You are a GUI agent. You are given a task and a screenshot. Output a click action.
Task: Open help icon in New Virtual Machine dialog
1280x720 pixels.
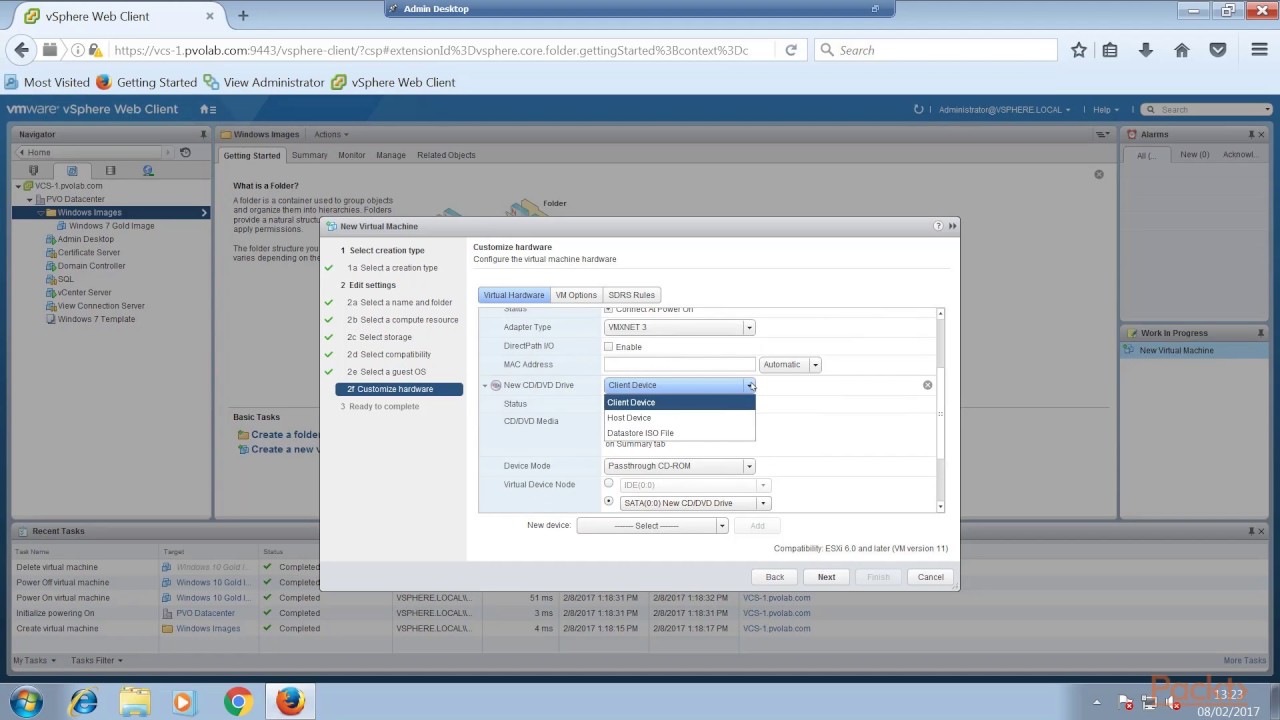coord(938,226)
